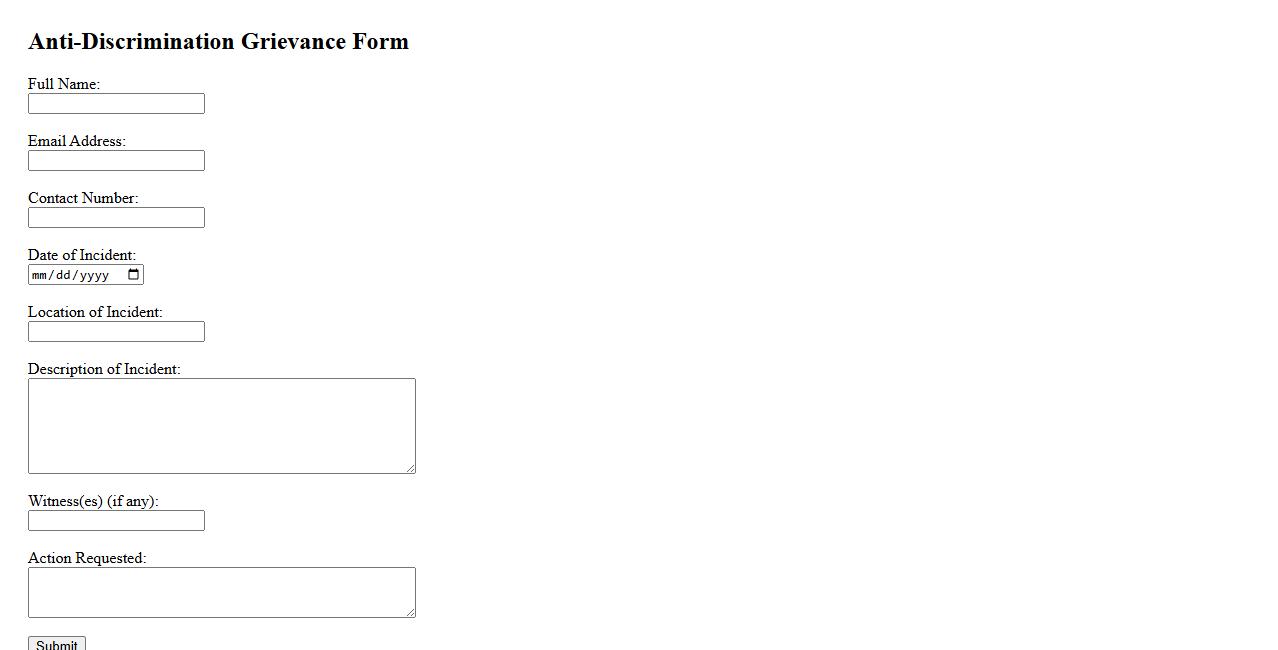Focus the Action Requested text area
This screenshot has width=1278, height=650.
tap(221, 592)
